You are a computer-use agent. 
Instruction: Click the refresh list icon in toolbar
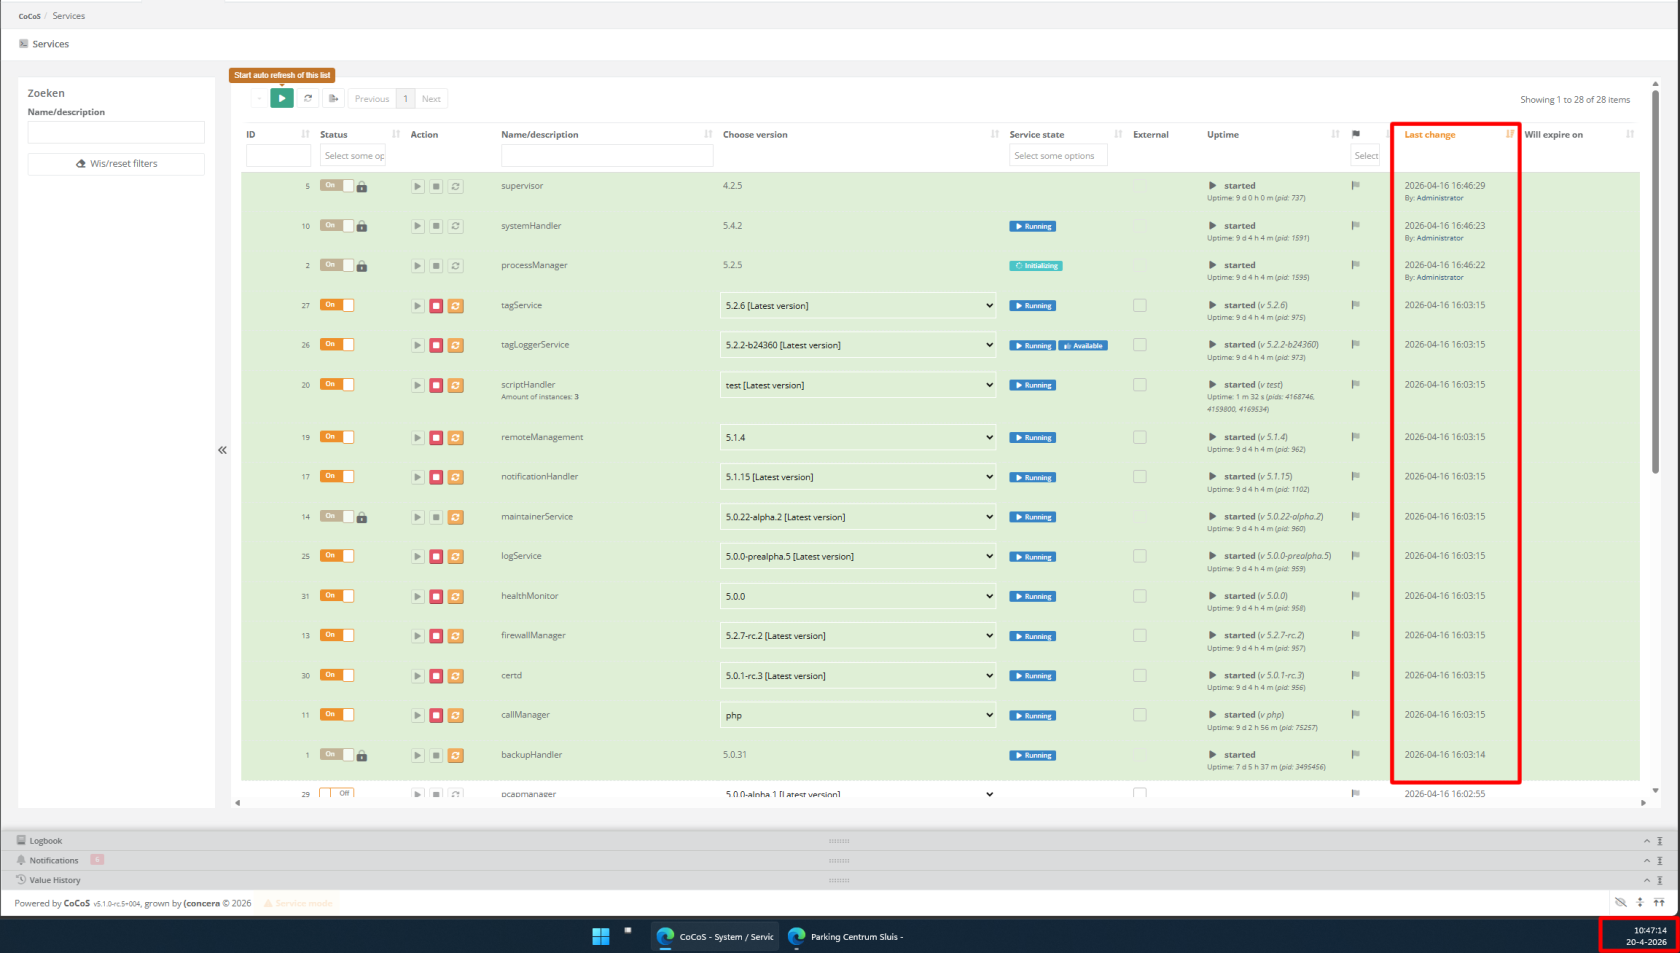[308, 98]
